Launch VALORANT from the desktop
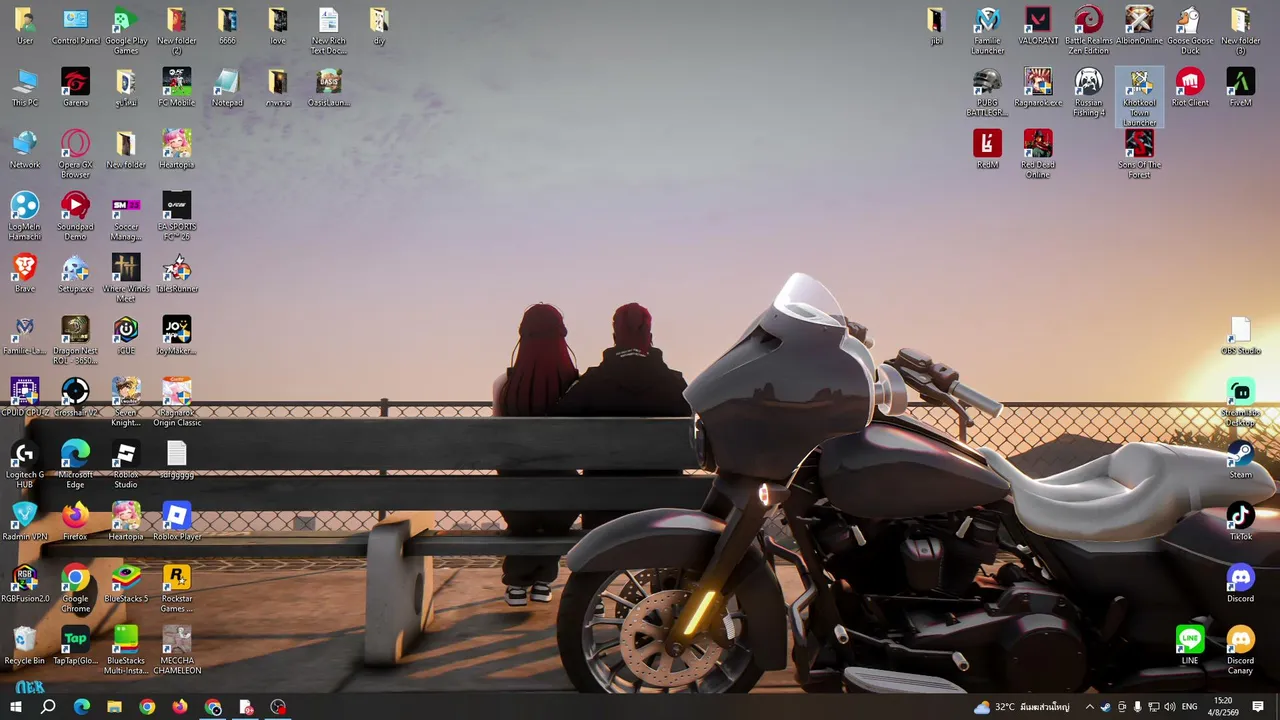Viewport: 1280px width, 720px height. 1038,24
